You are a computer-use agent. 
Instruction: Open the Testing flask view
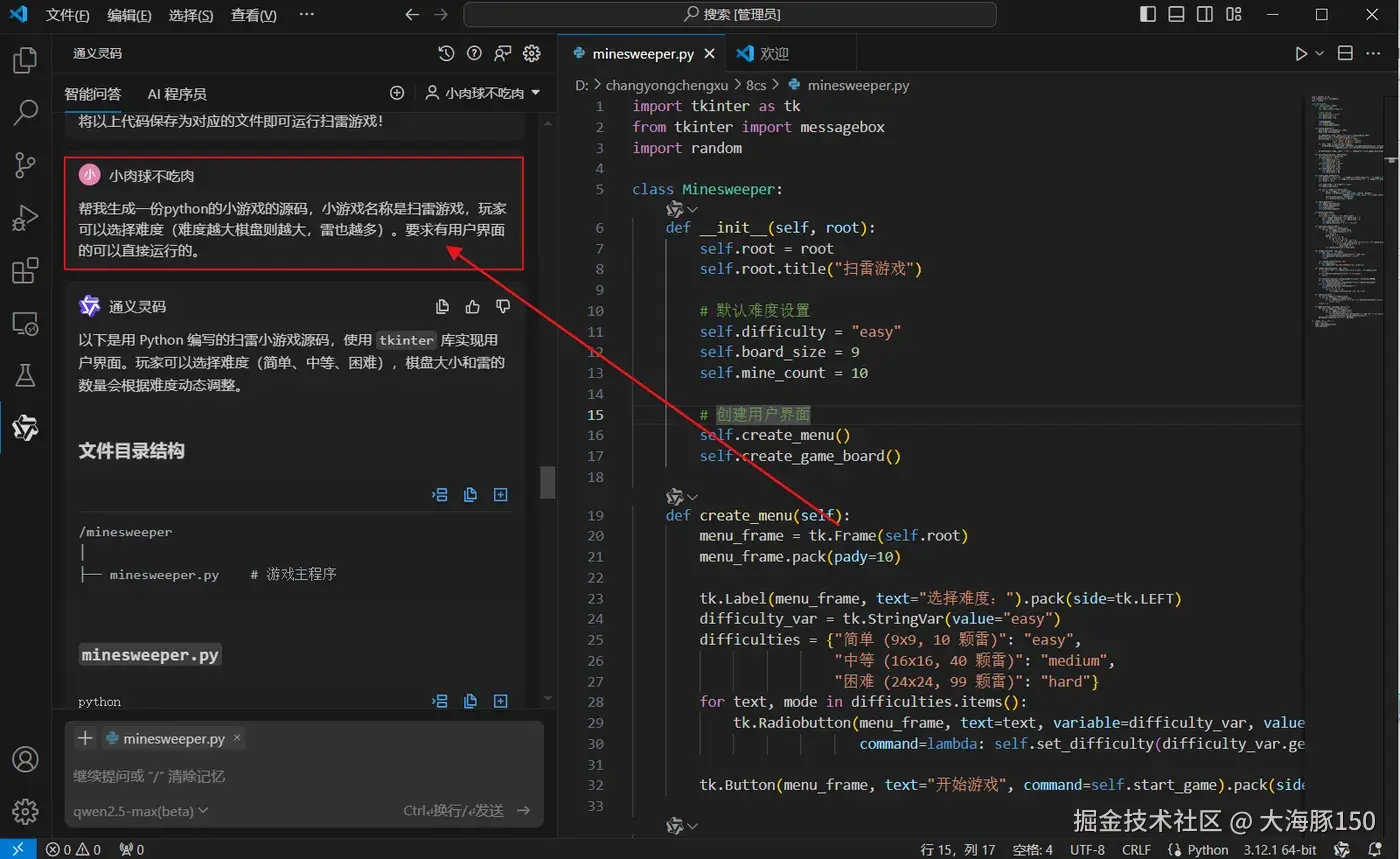[25, 375]
